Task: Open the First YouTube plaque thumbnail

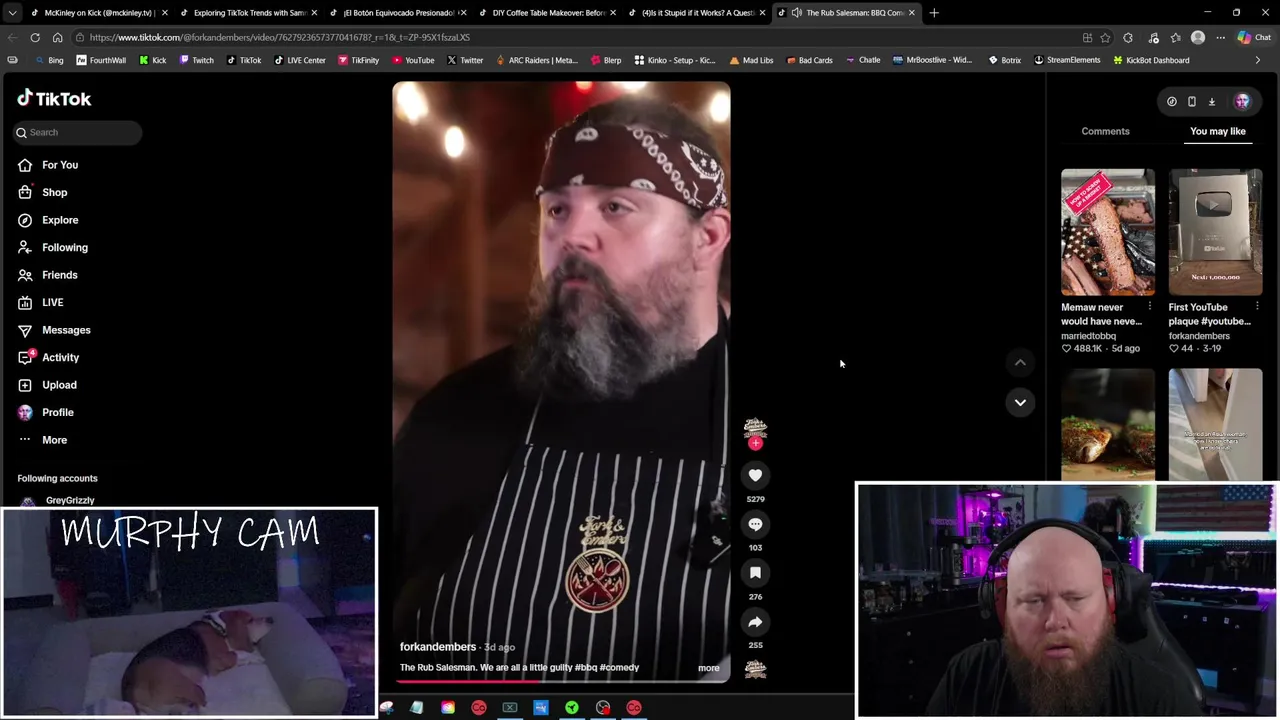Action: tap(1215, 232)
